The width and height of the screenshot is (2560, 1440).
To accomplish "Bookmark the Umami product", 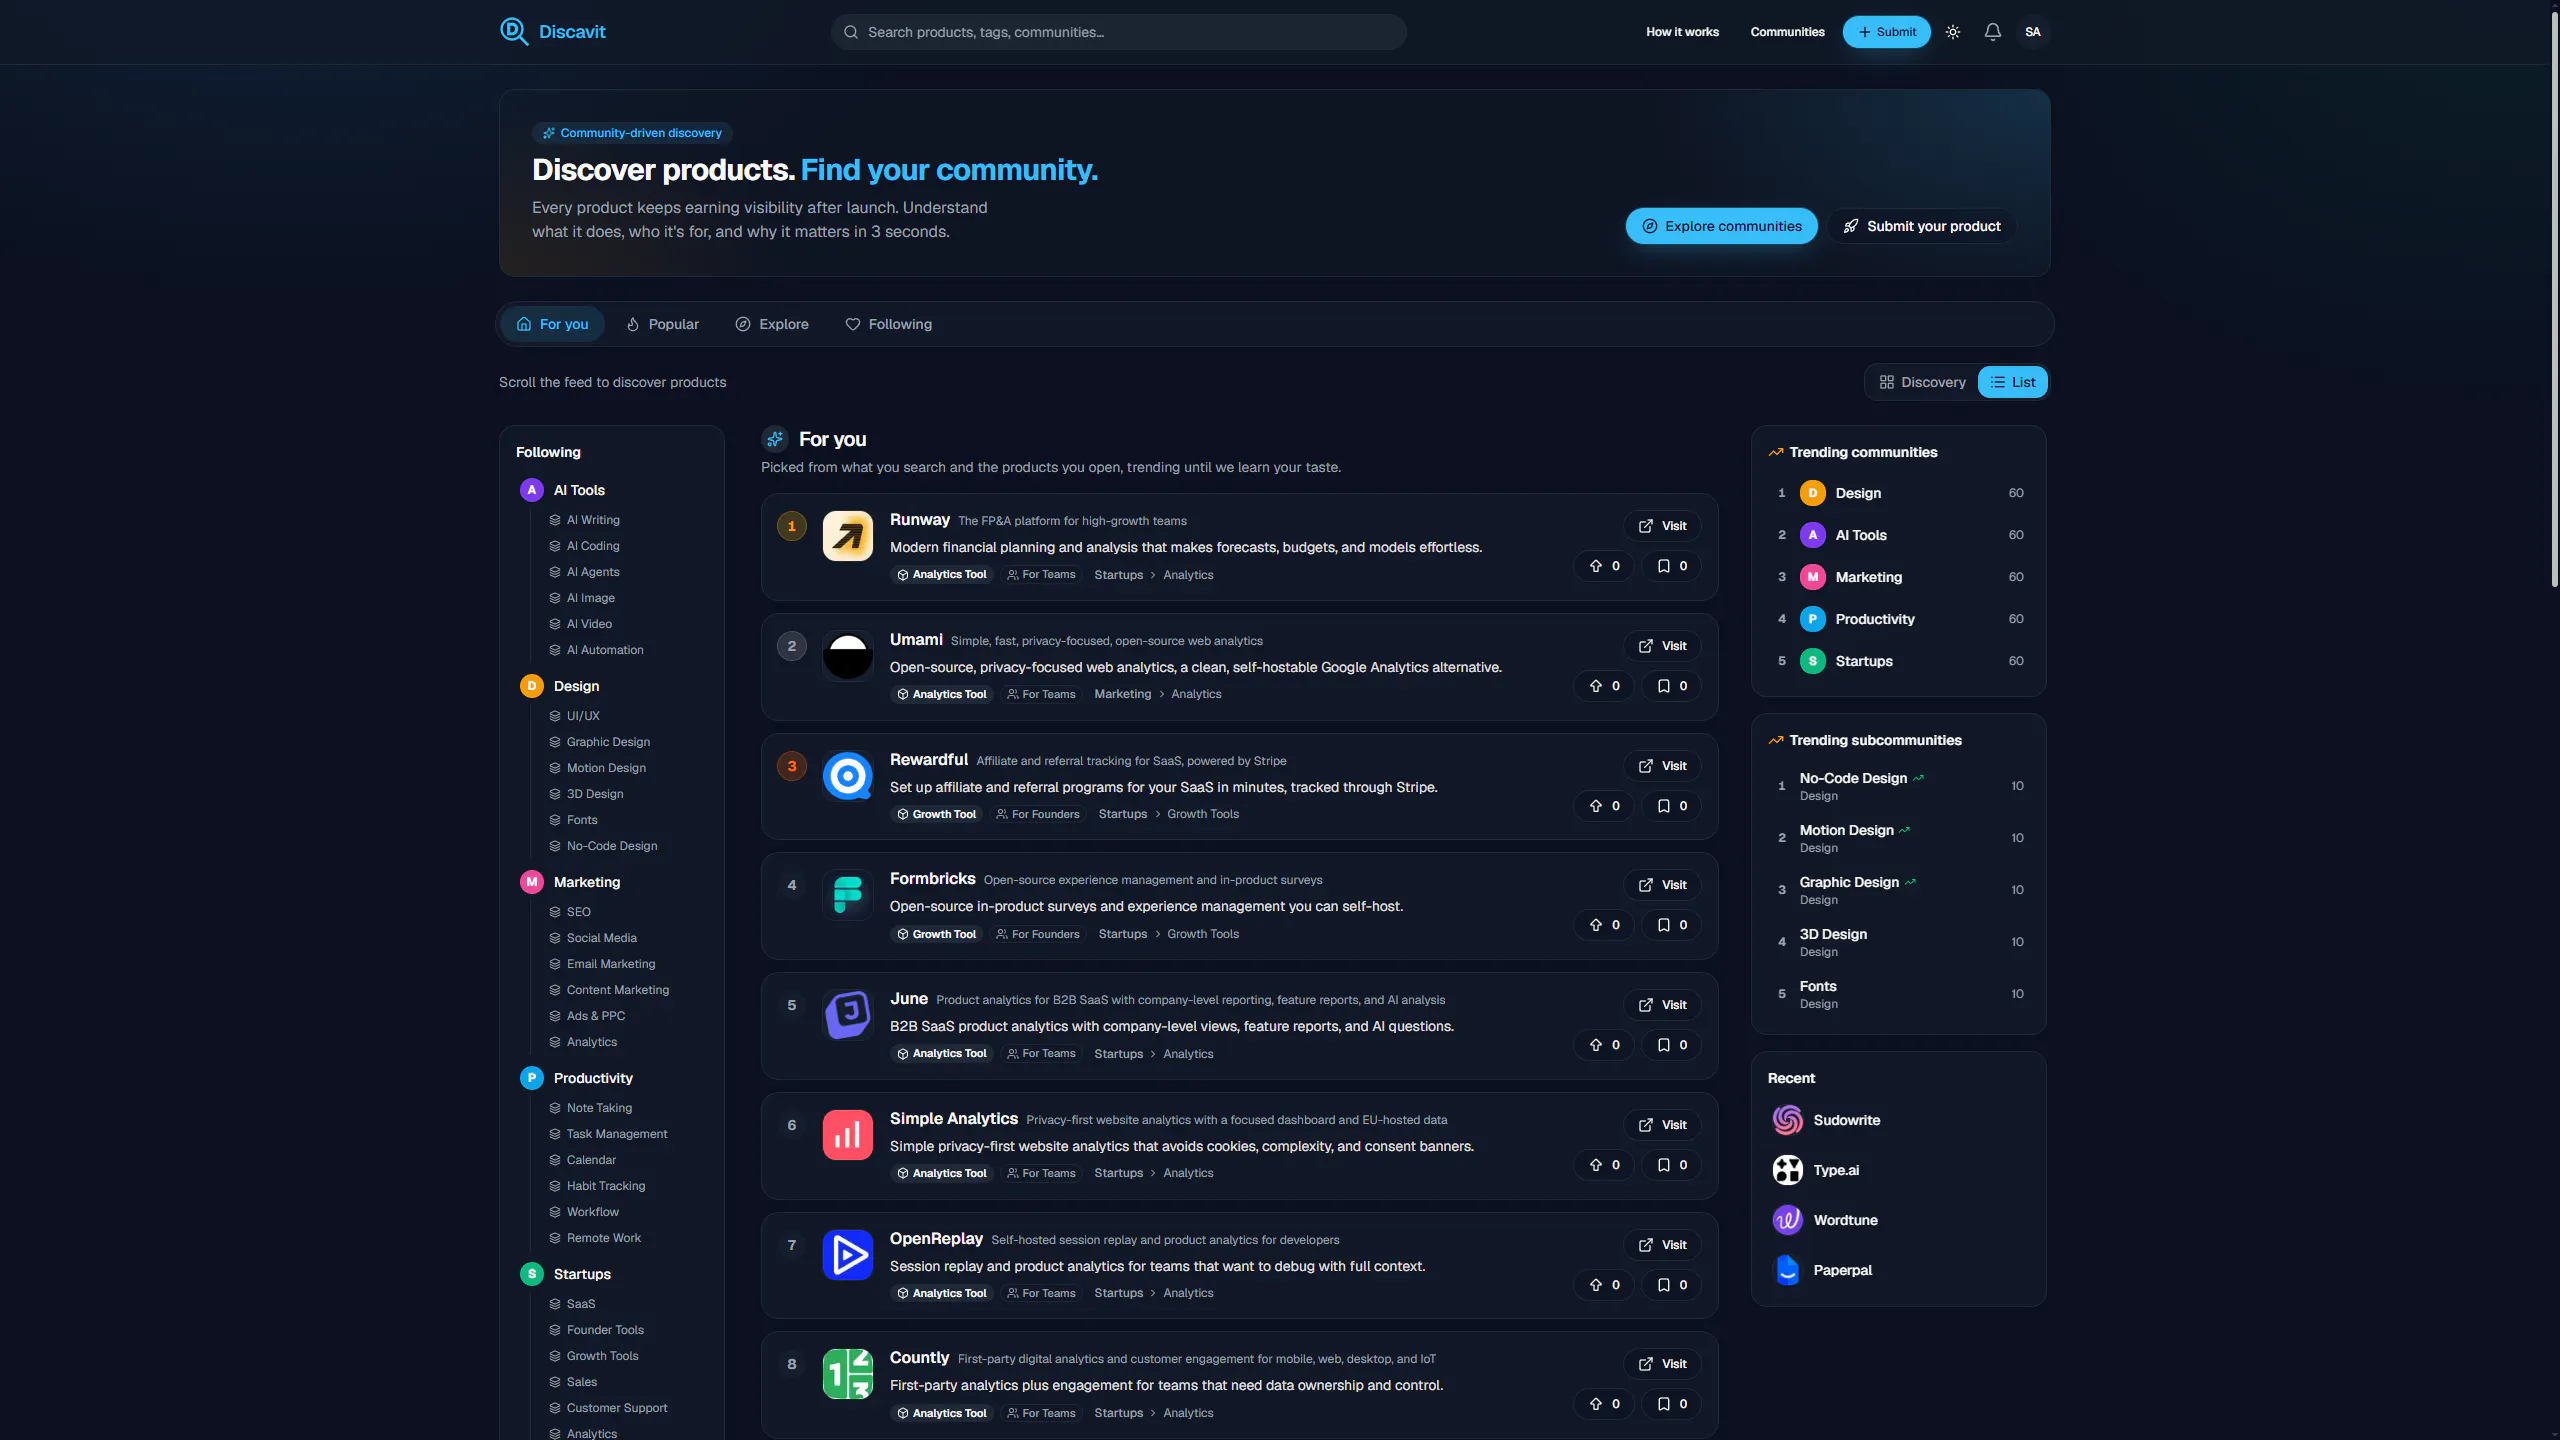I will click(1672, 686).
